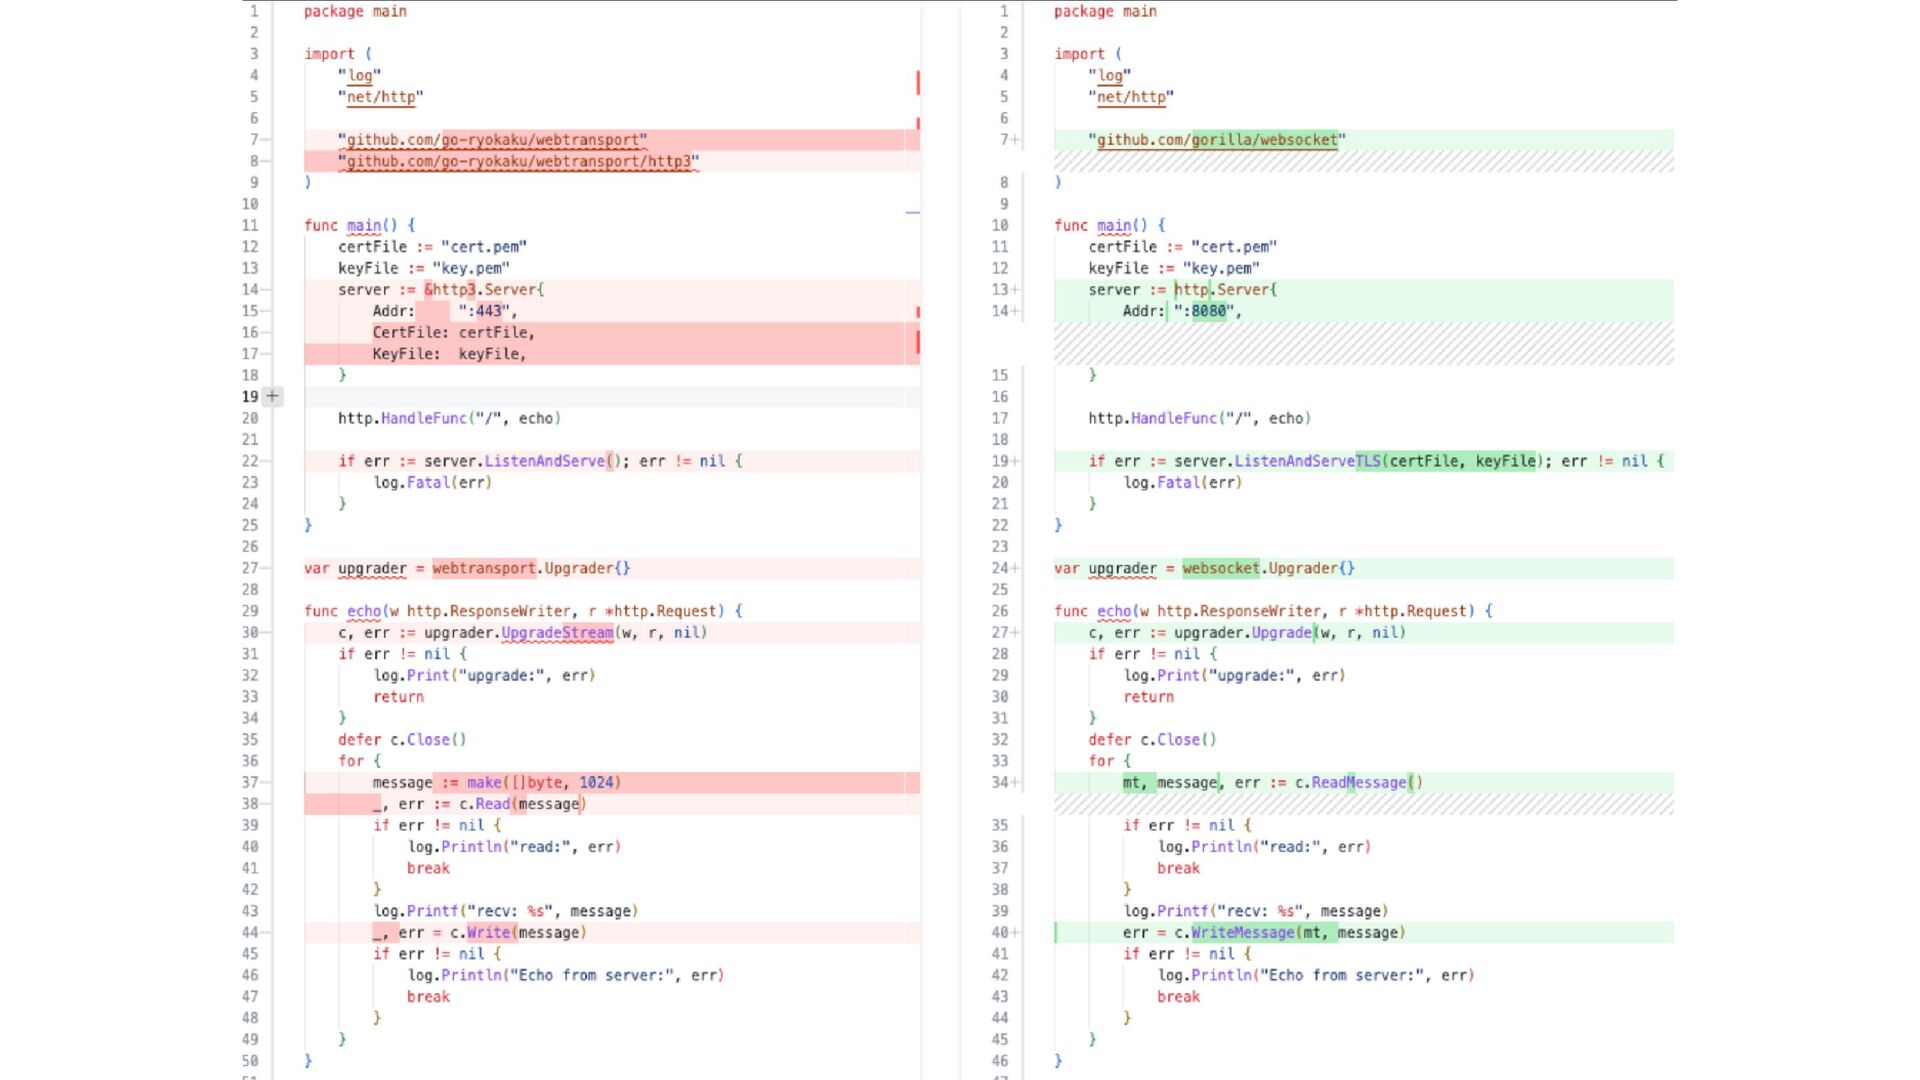Click the plus marker at right line 13

point(1015,290)
